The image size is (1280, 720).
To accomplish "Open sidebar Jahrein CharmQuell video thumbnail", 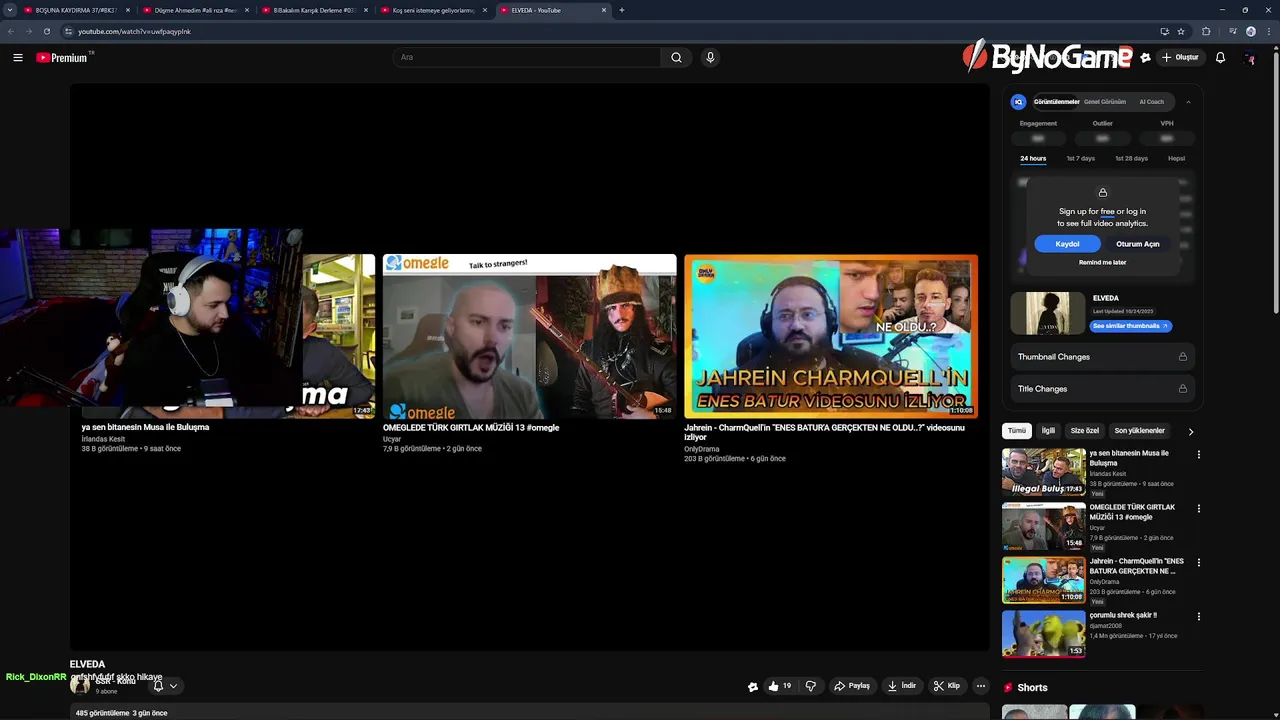I will click(x=1044, y=580).
